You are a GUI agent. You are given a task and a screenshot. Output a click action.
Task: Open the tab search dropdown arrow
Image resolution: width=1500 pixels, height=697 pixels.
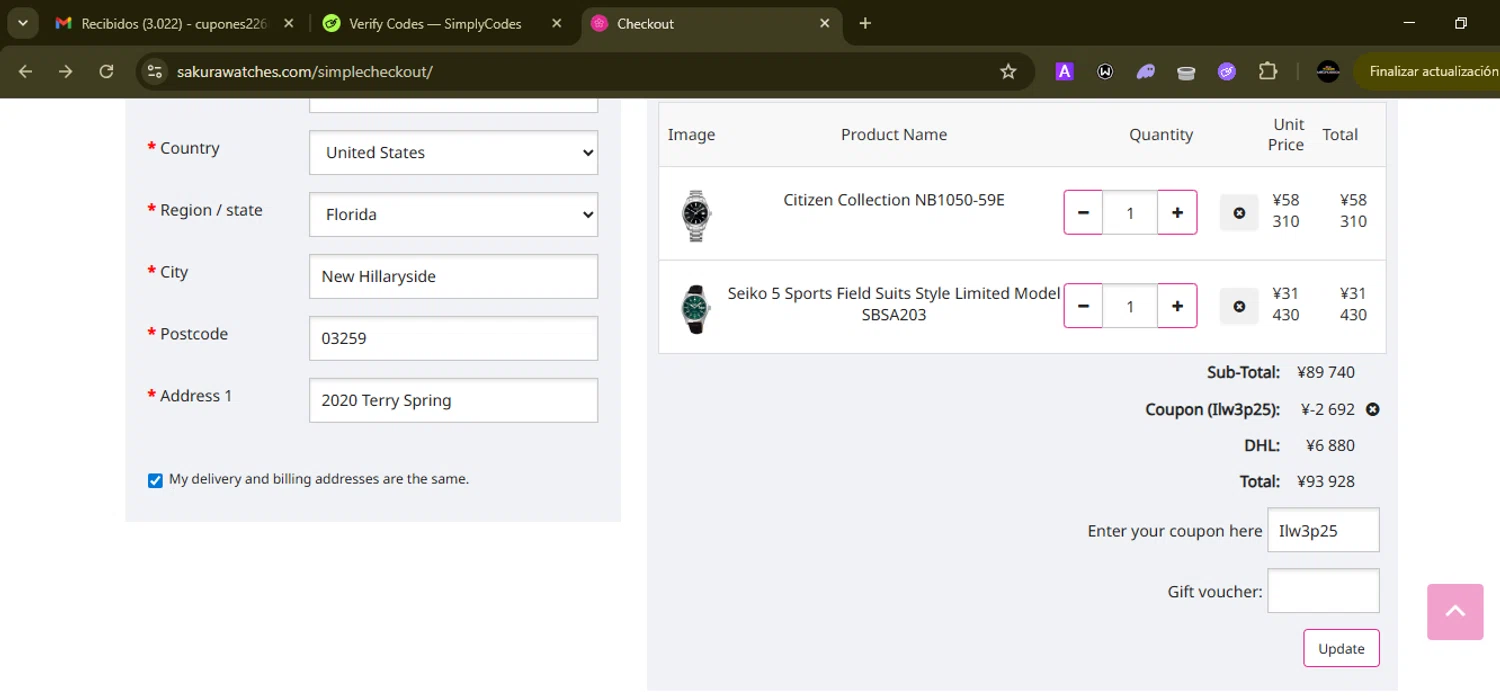[x=22, y=23]
